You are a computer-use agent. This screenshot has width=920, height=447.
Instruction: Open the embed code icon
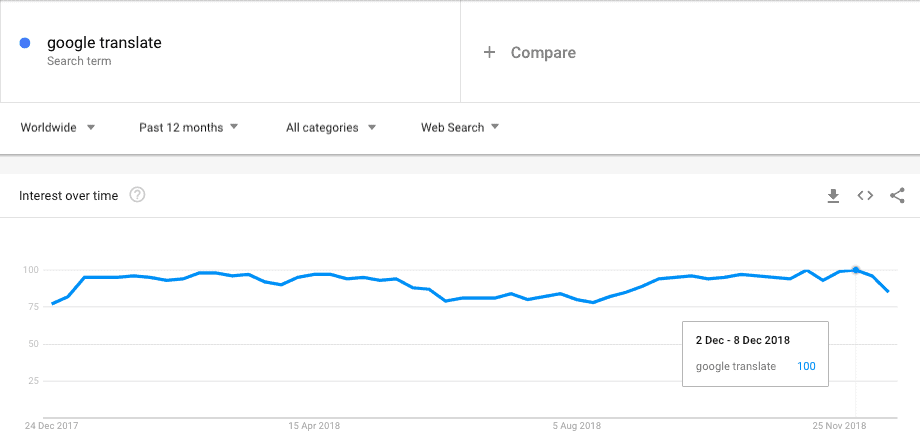865,195
